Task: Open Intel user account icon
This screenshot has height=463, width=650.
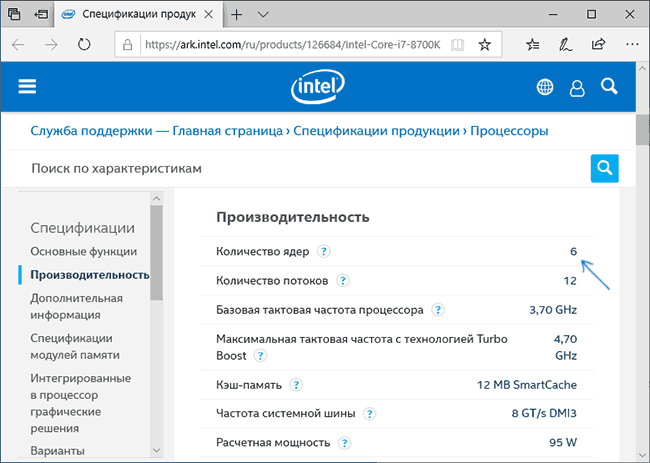Action: click(x=577, y=88)
